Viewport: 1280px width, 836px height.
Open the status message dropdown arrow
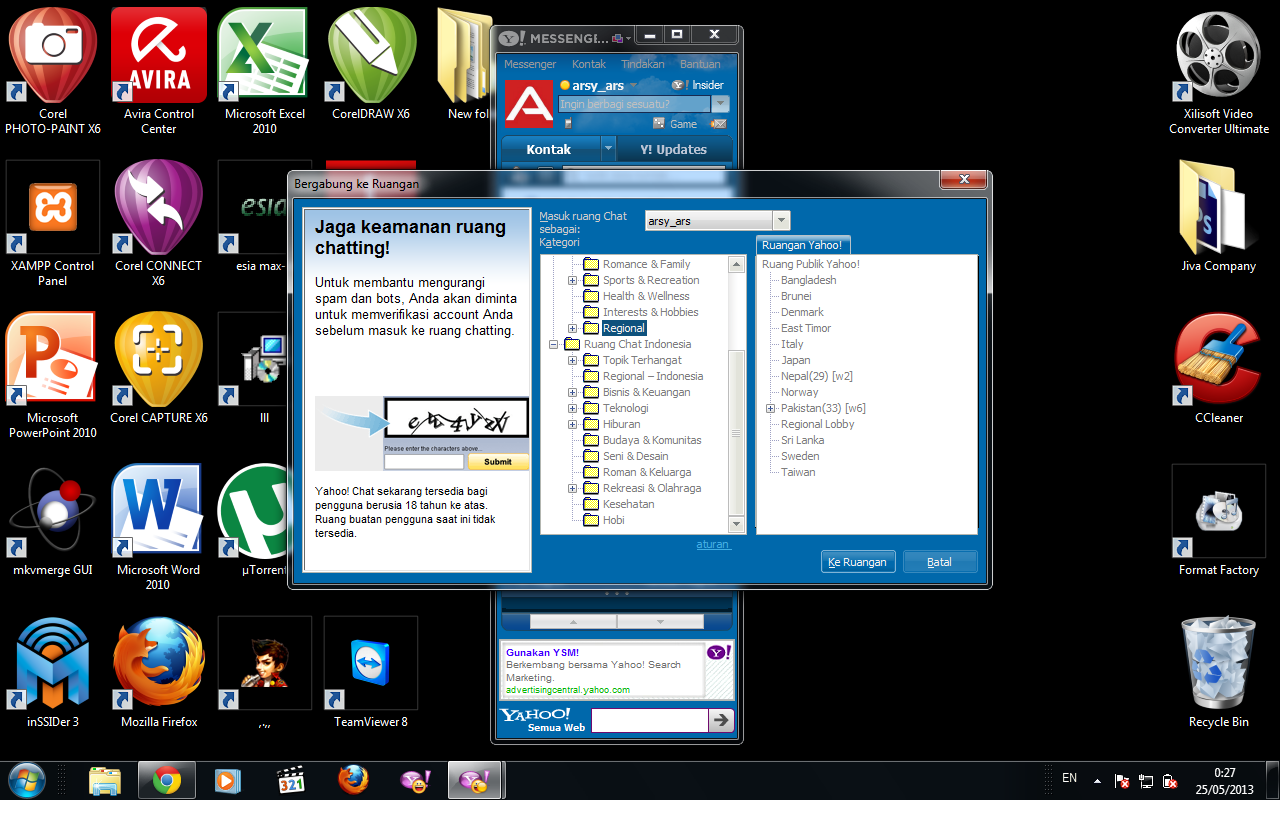(x=721, y=104)
